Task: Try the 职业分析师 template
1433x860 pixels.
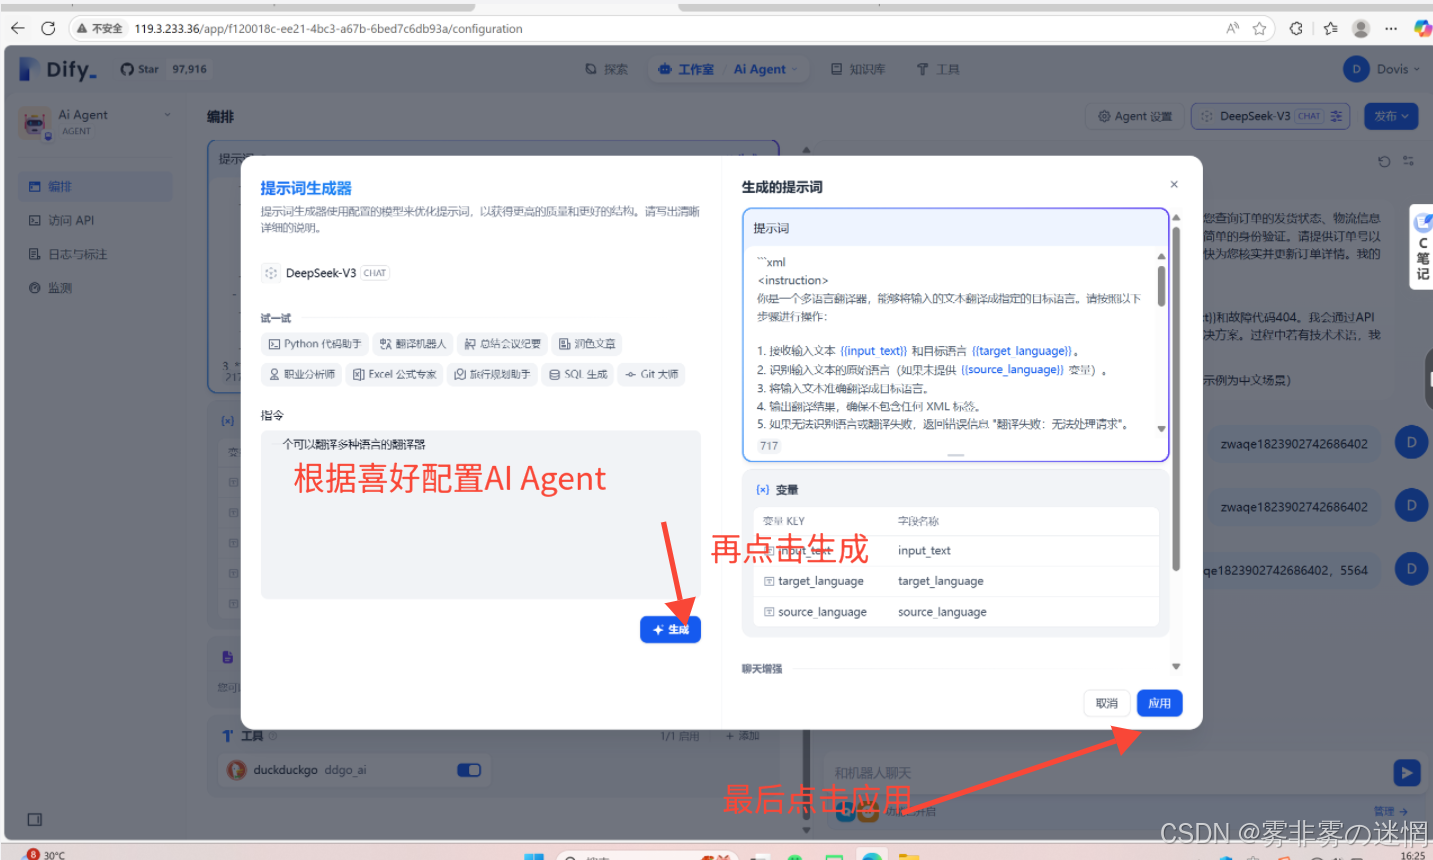Action: (x=302, y=375)
